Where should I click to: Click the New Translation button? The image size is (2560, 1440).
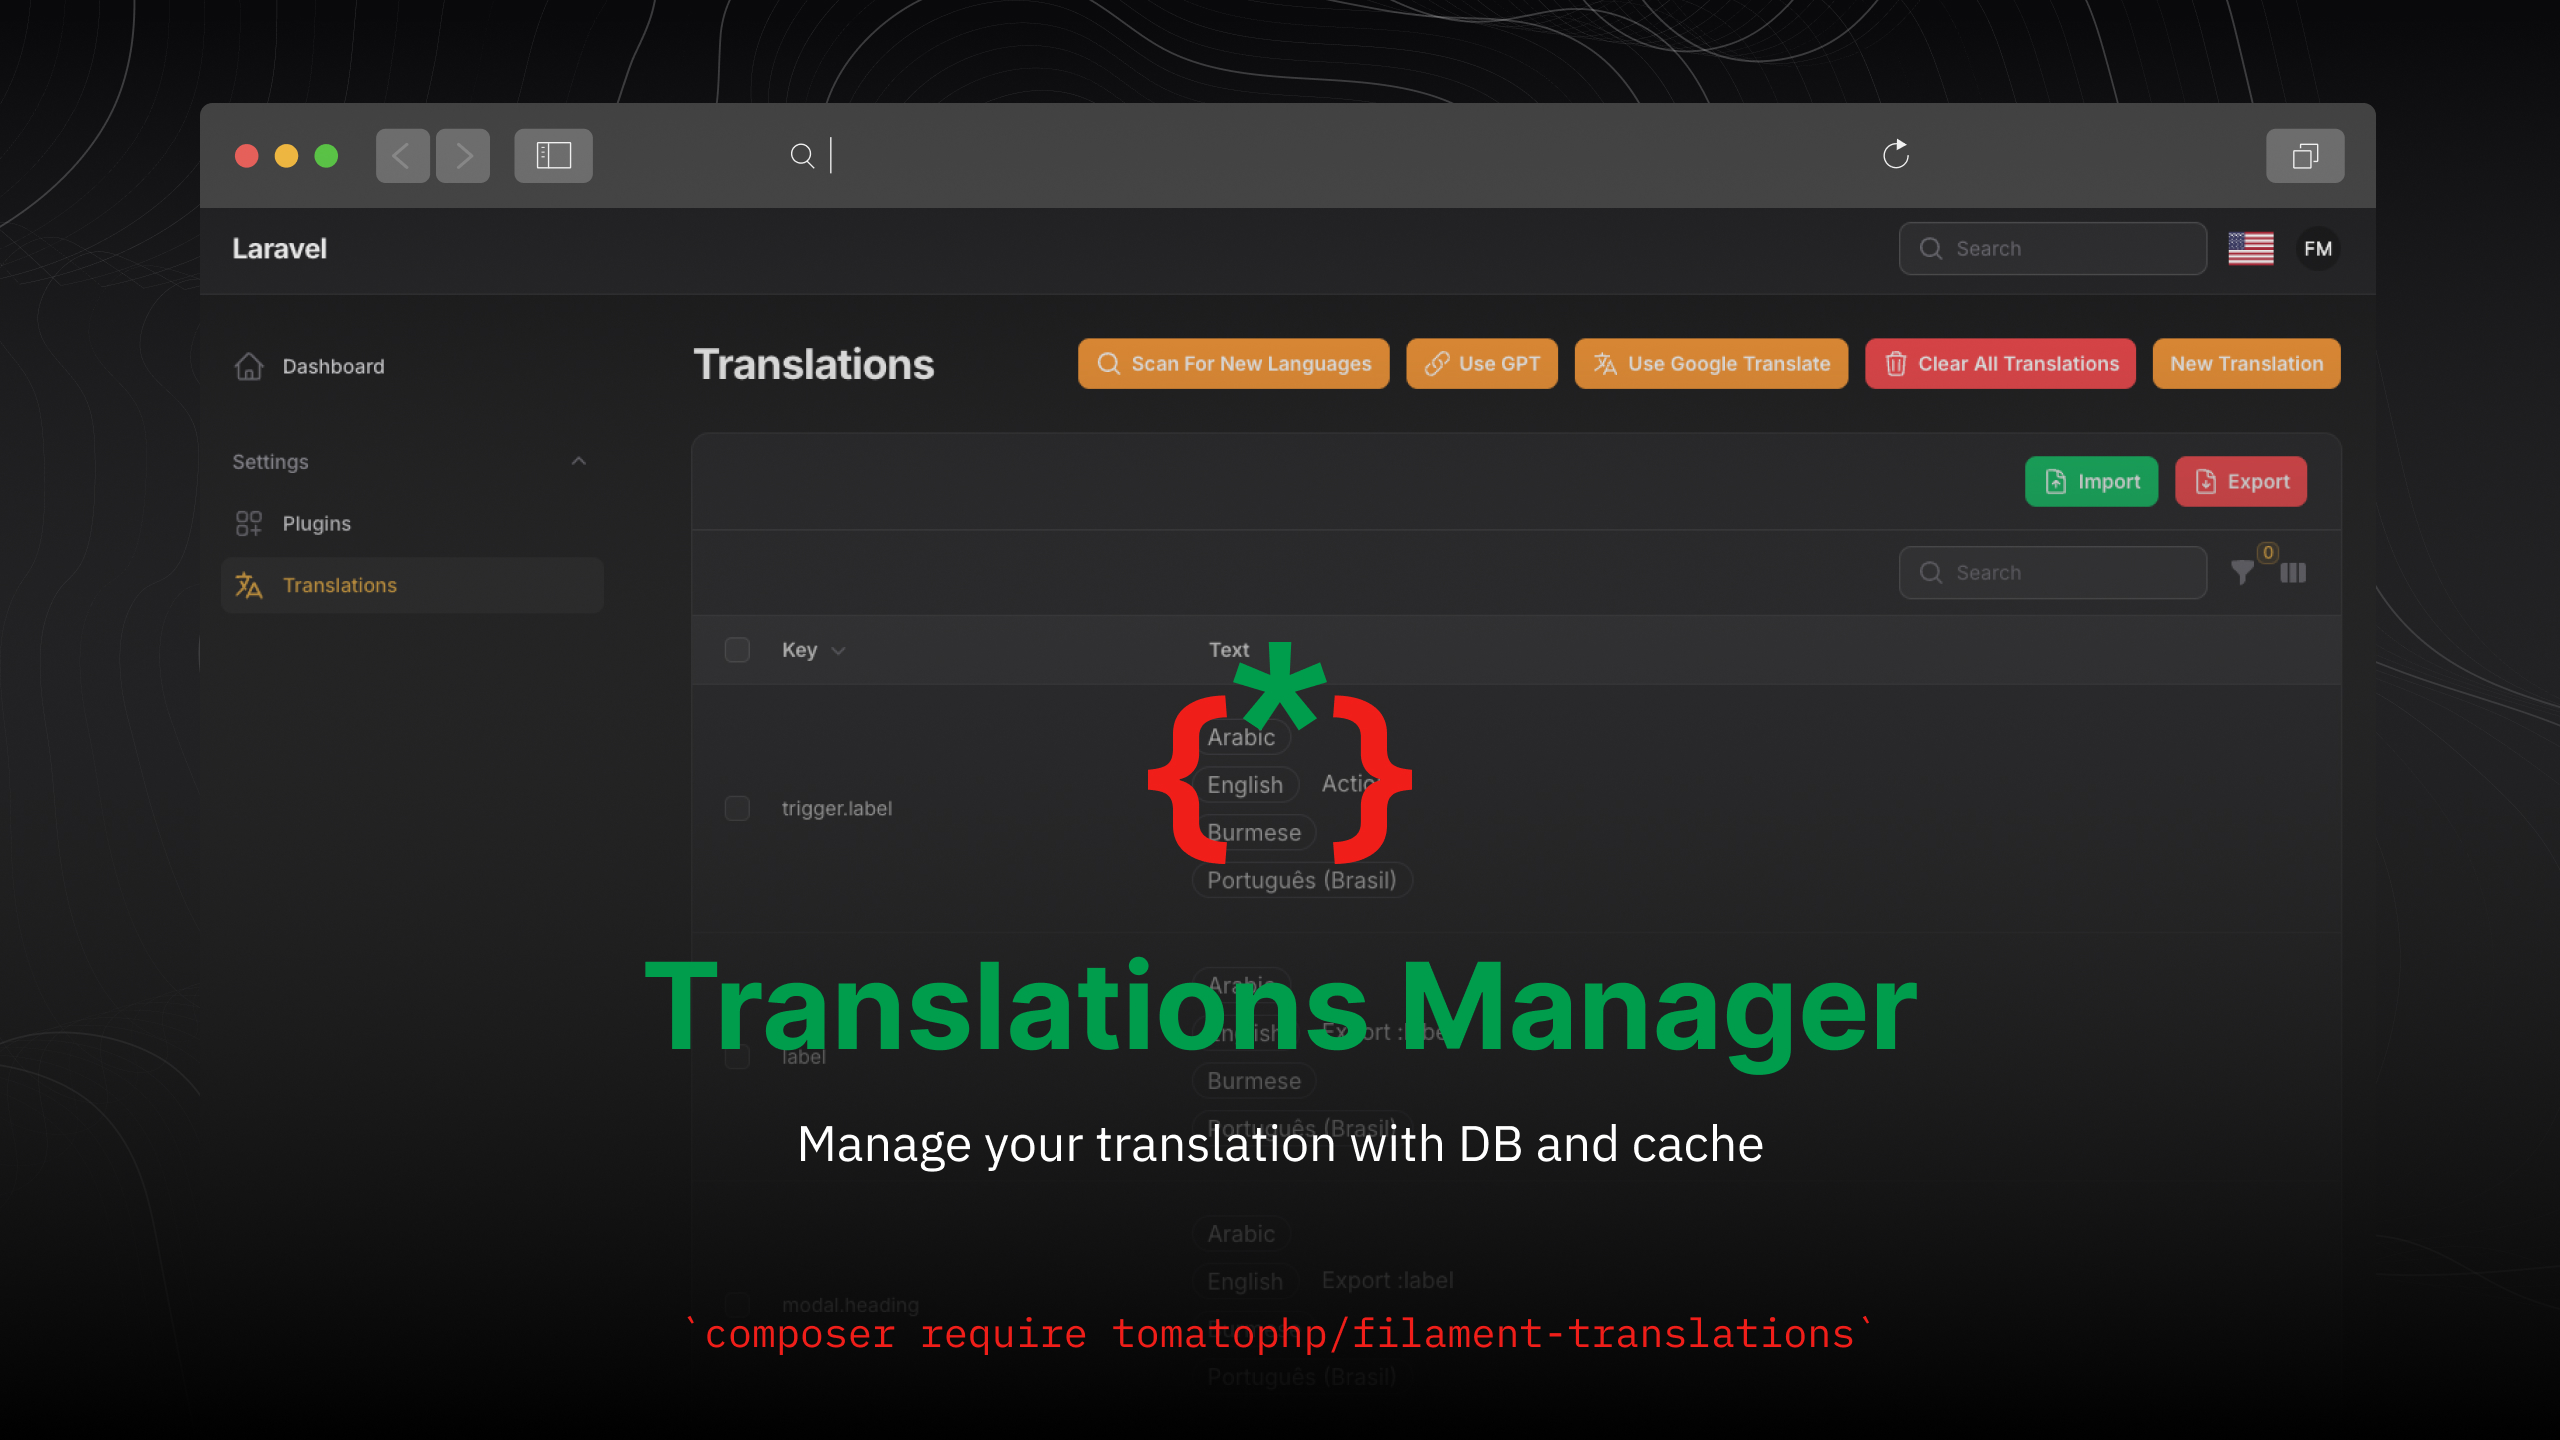[2245, 364]
